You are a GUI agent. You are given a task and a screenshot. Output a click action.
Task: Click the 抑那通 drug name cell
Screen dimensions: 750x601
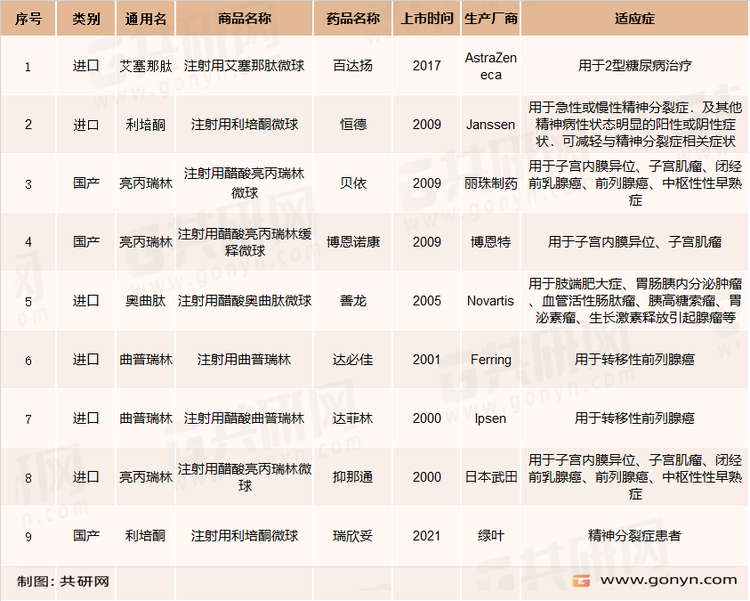tap(353, 477)
